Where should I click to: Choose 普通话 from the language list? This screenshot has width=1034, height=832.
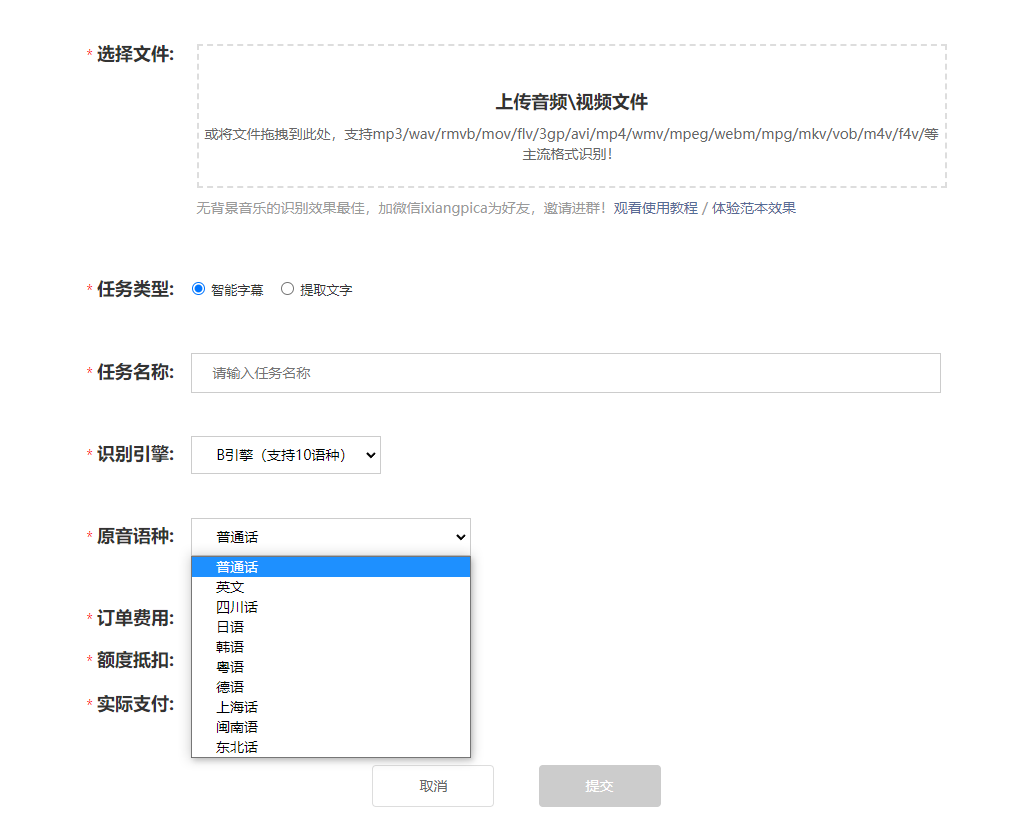[x=238, y=567]
